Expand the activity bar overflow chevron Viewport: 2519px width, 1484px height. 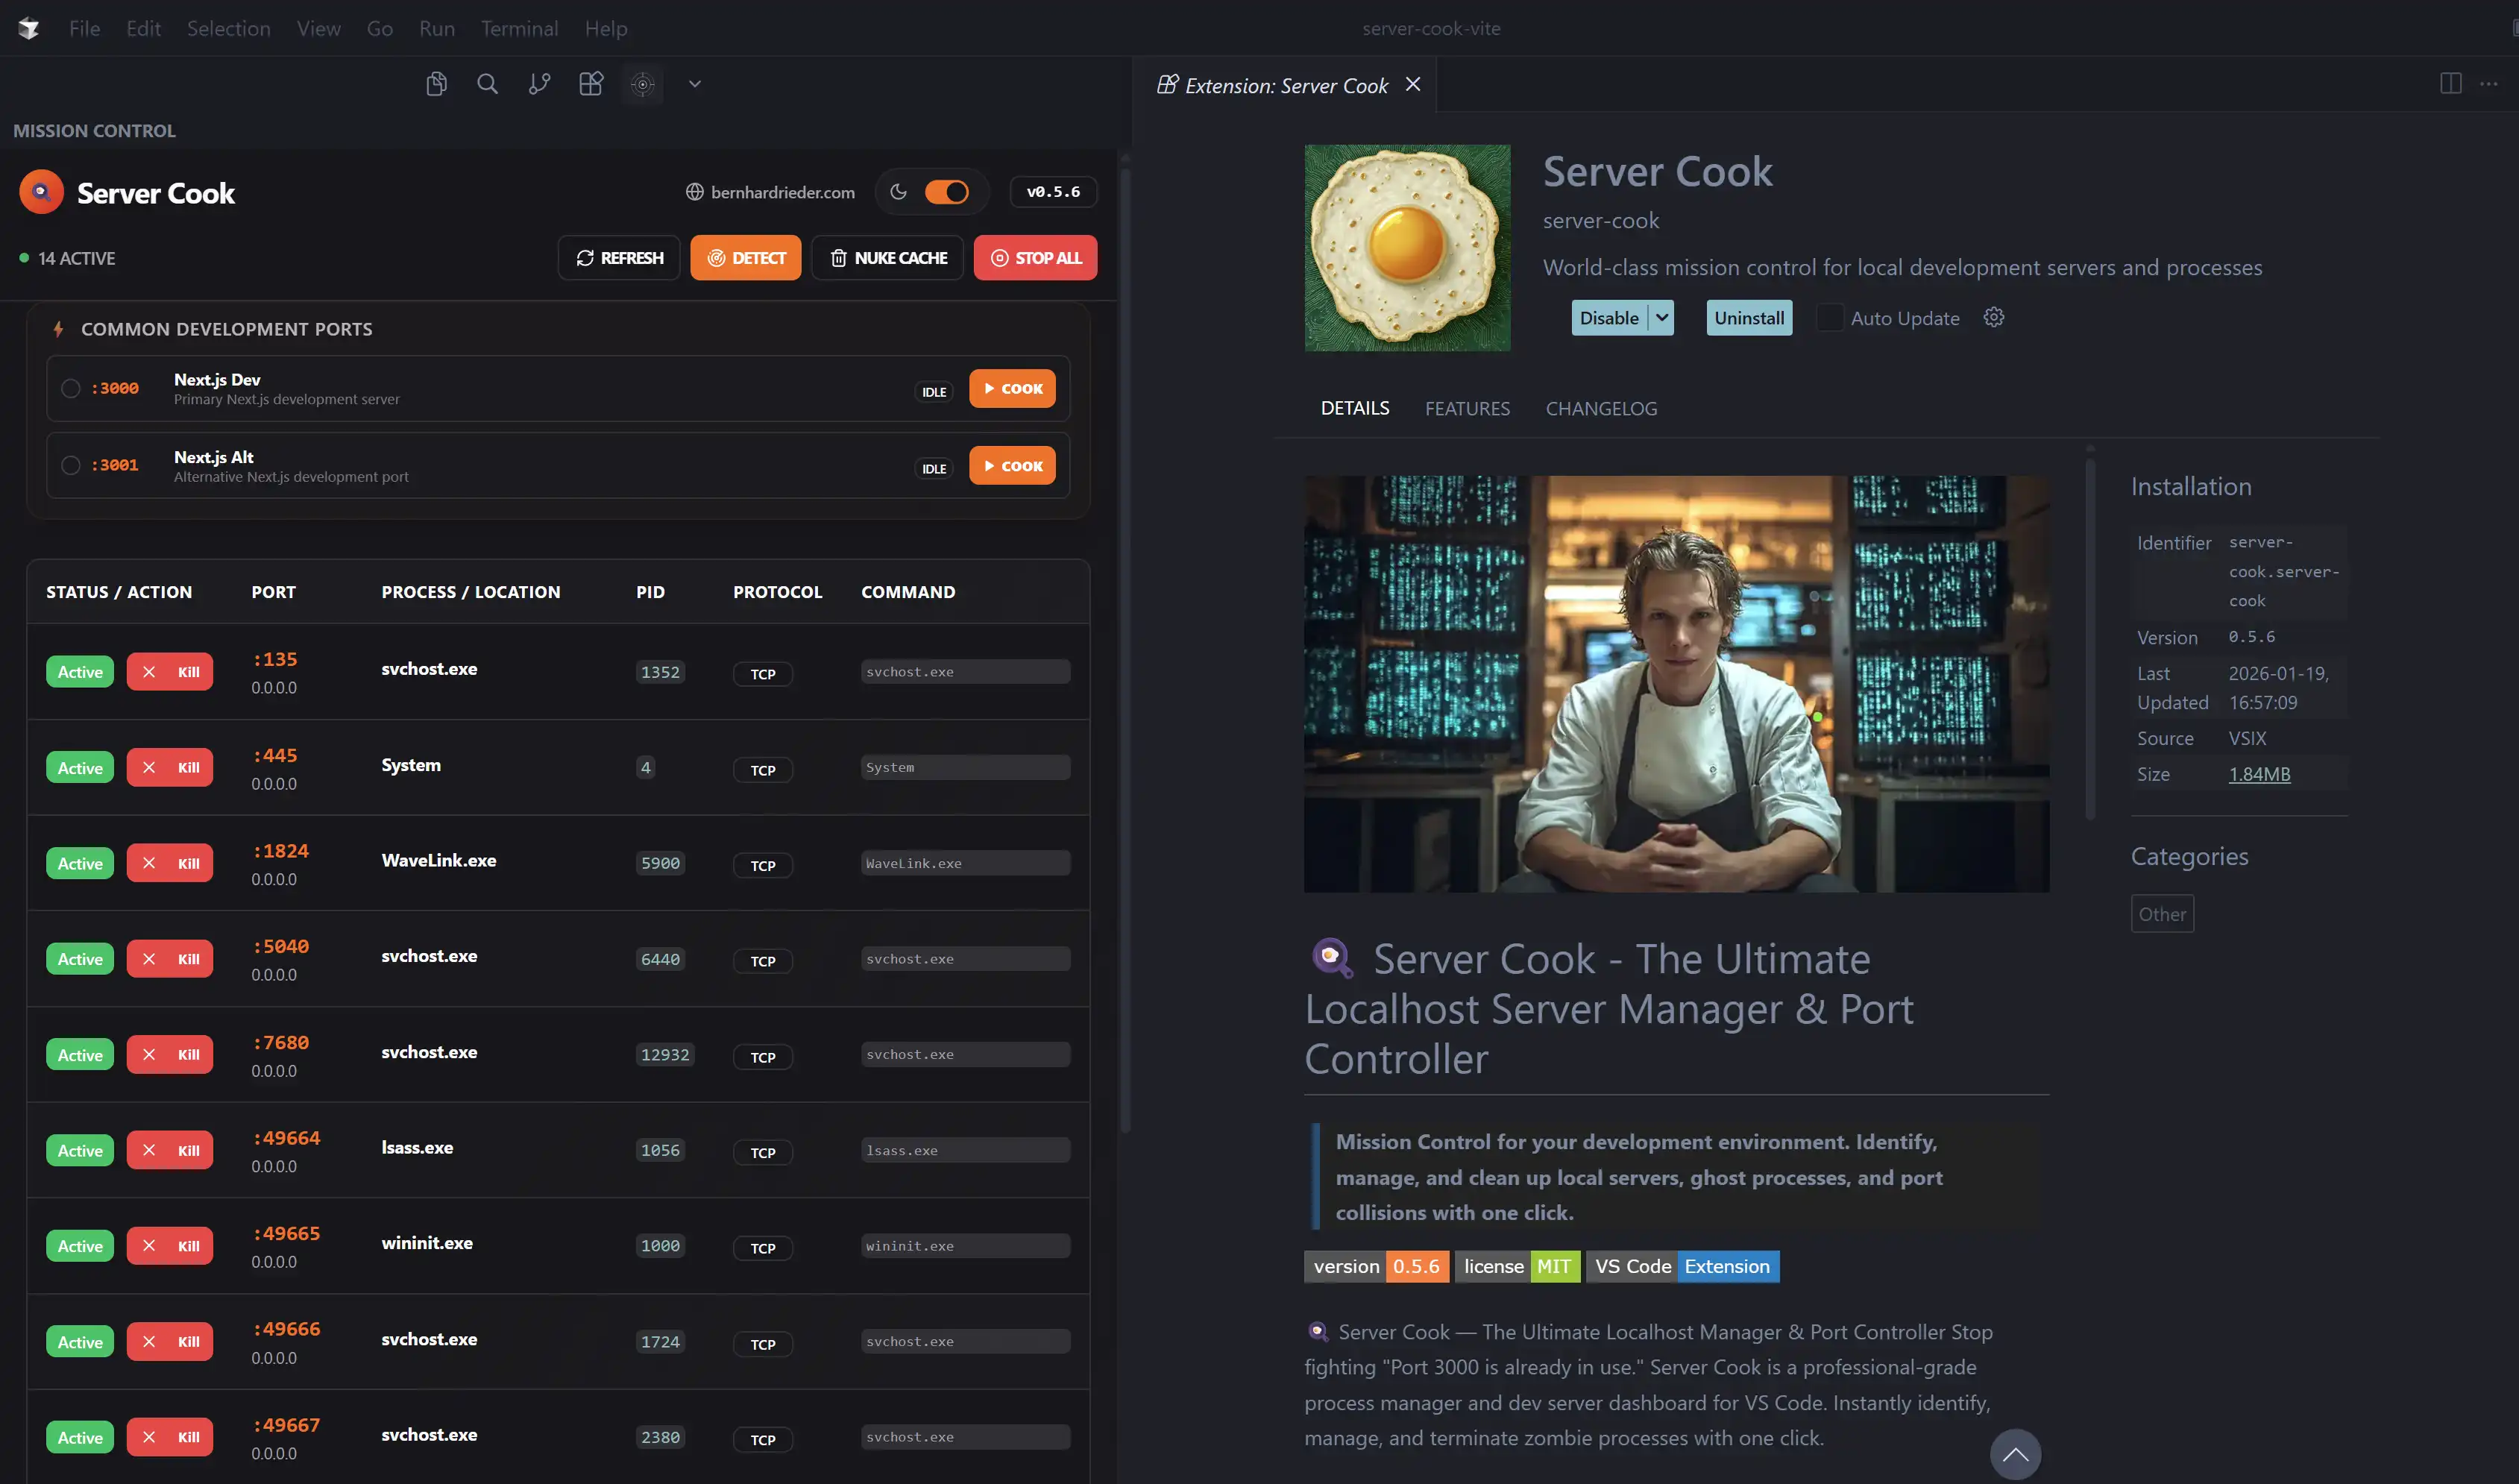pyautogui.click(x=695, y=84)
